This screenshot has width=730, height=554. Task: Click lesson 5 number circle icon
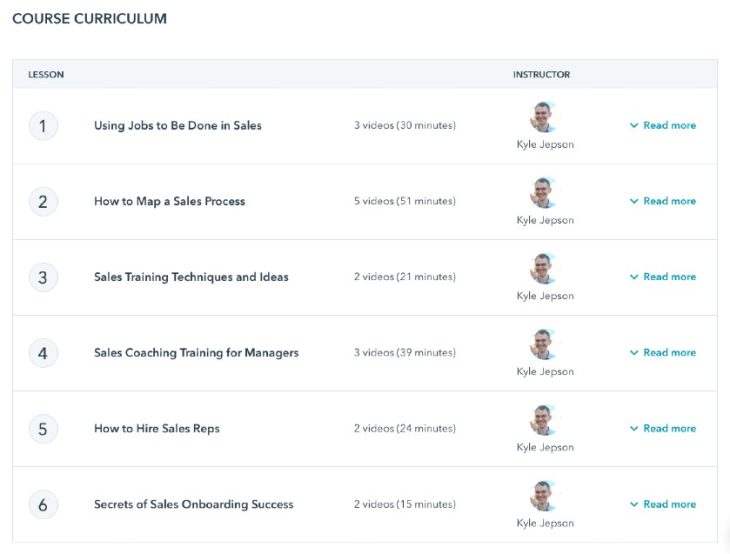[43, 429]
